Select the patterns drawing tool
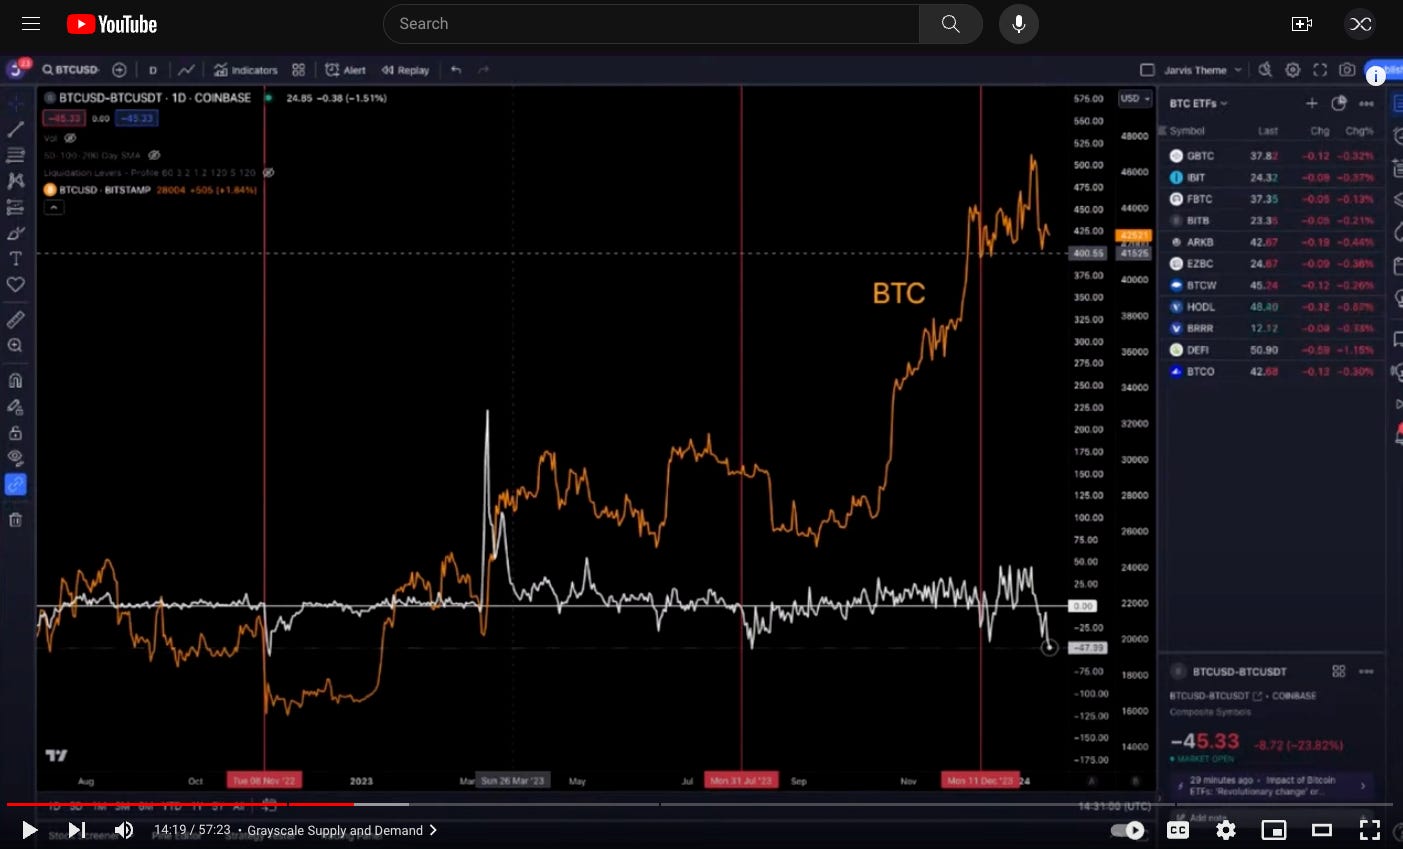This screenshot has height=849, width=1403. 16,181
